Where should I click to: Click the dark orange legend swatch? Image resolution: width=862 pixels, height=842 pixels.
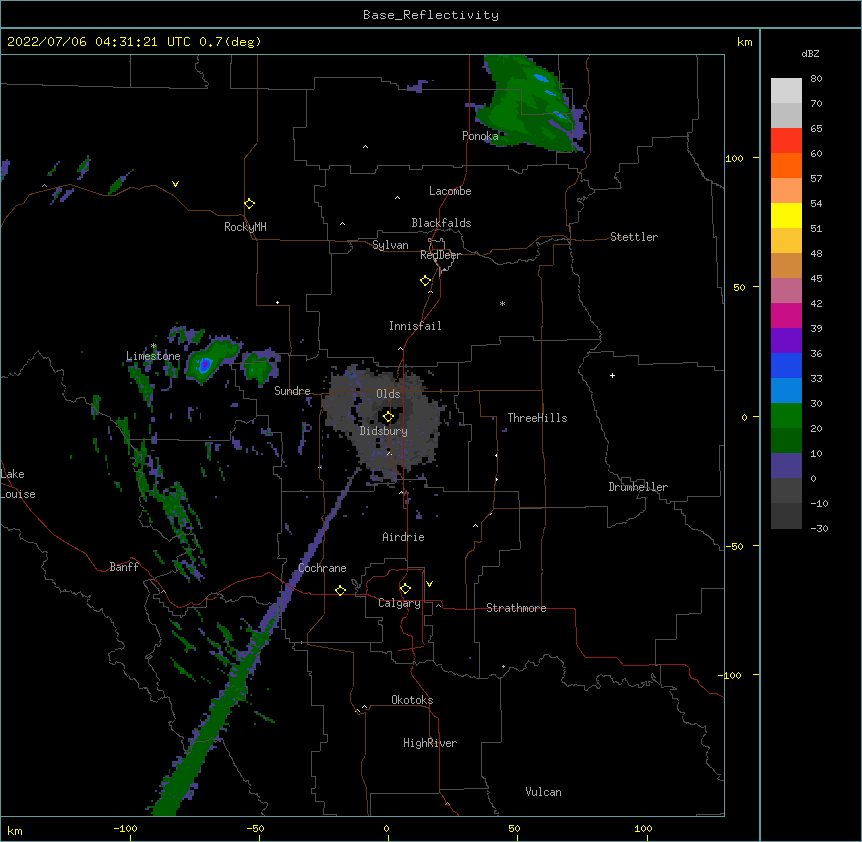[786, 165]
